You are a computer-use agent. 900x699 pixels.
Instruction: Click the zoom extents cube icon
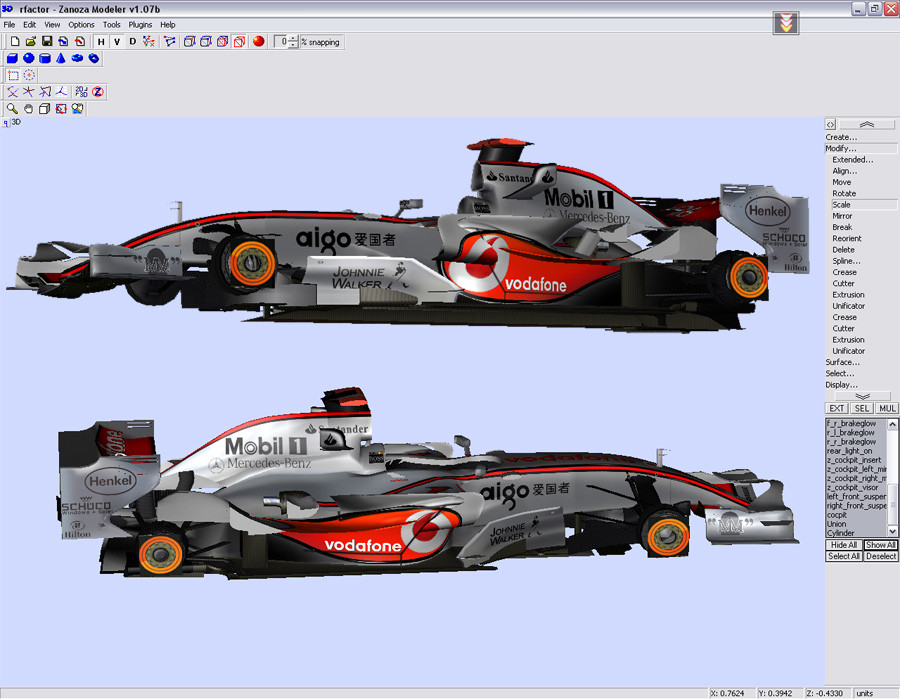pyautogui.click(x=61, y=108)
